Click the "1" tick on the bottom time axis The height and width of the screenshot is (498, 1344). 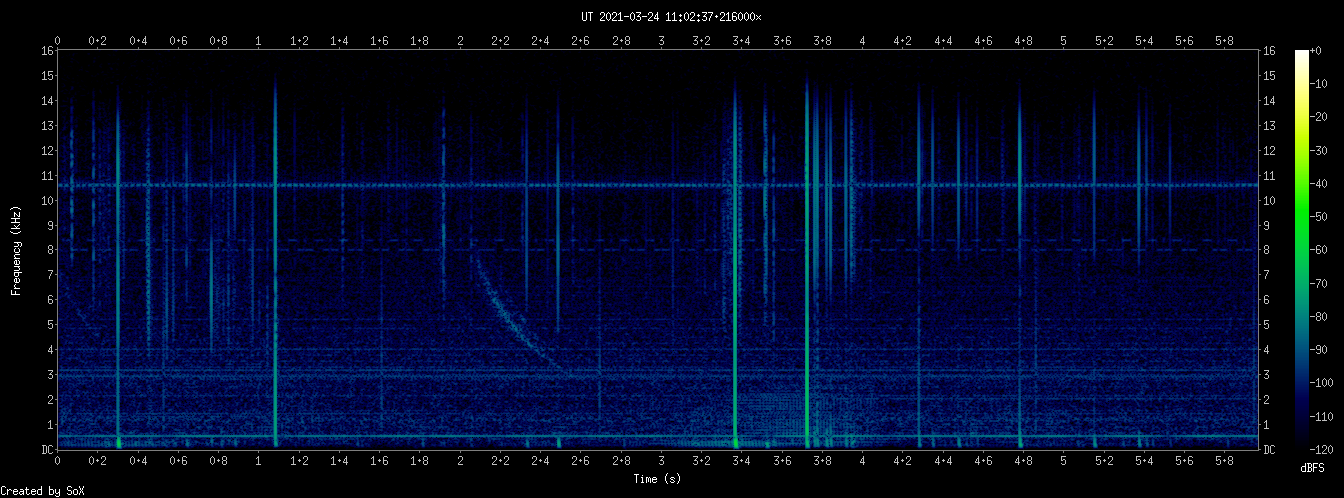click(259, 461)
